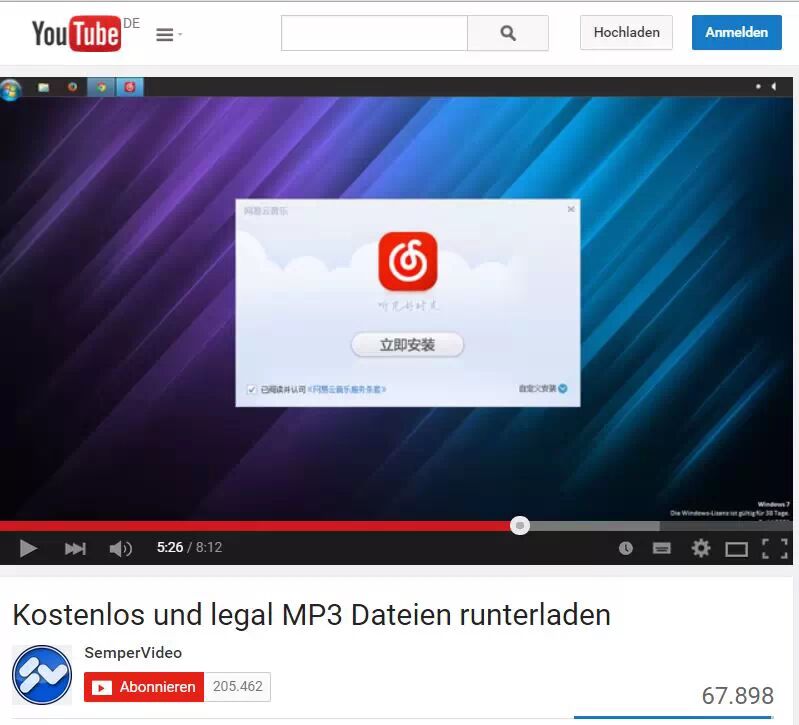Enter fullscreen mode

pyautogui.click(x=775, y=549)
